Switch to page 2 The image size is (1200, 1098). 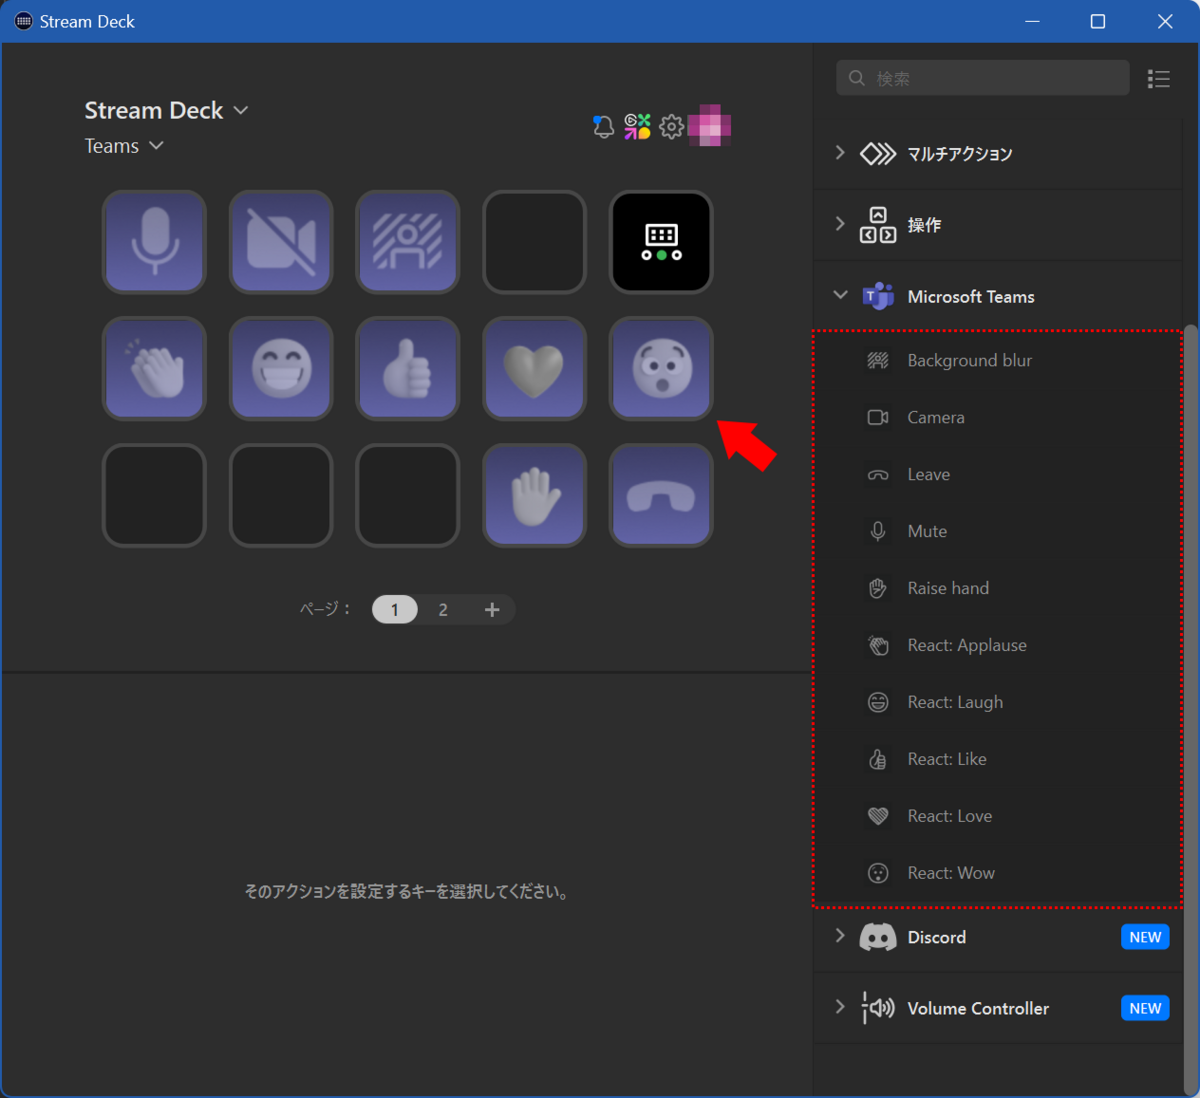443,609
